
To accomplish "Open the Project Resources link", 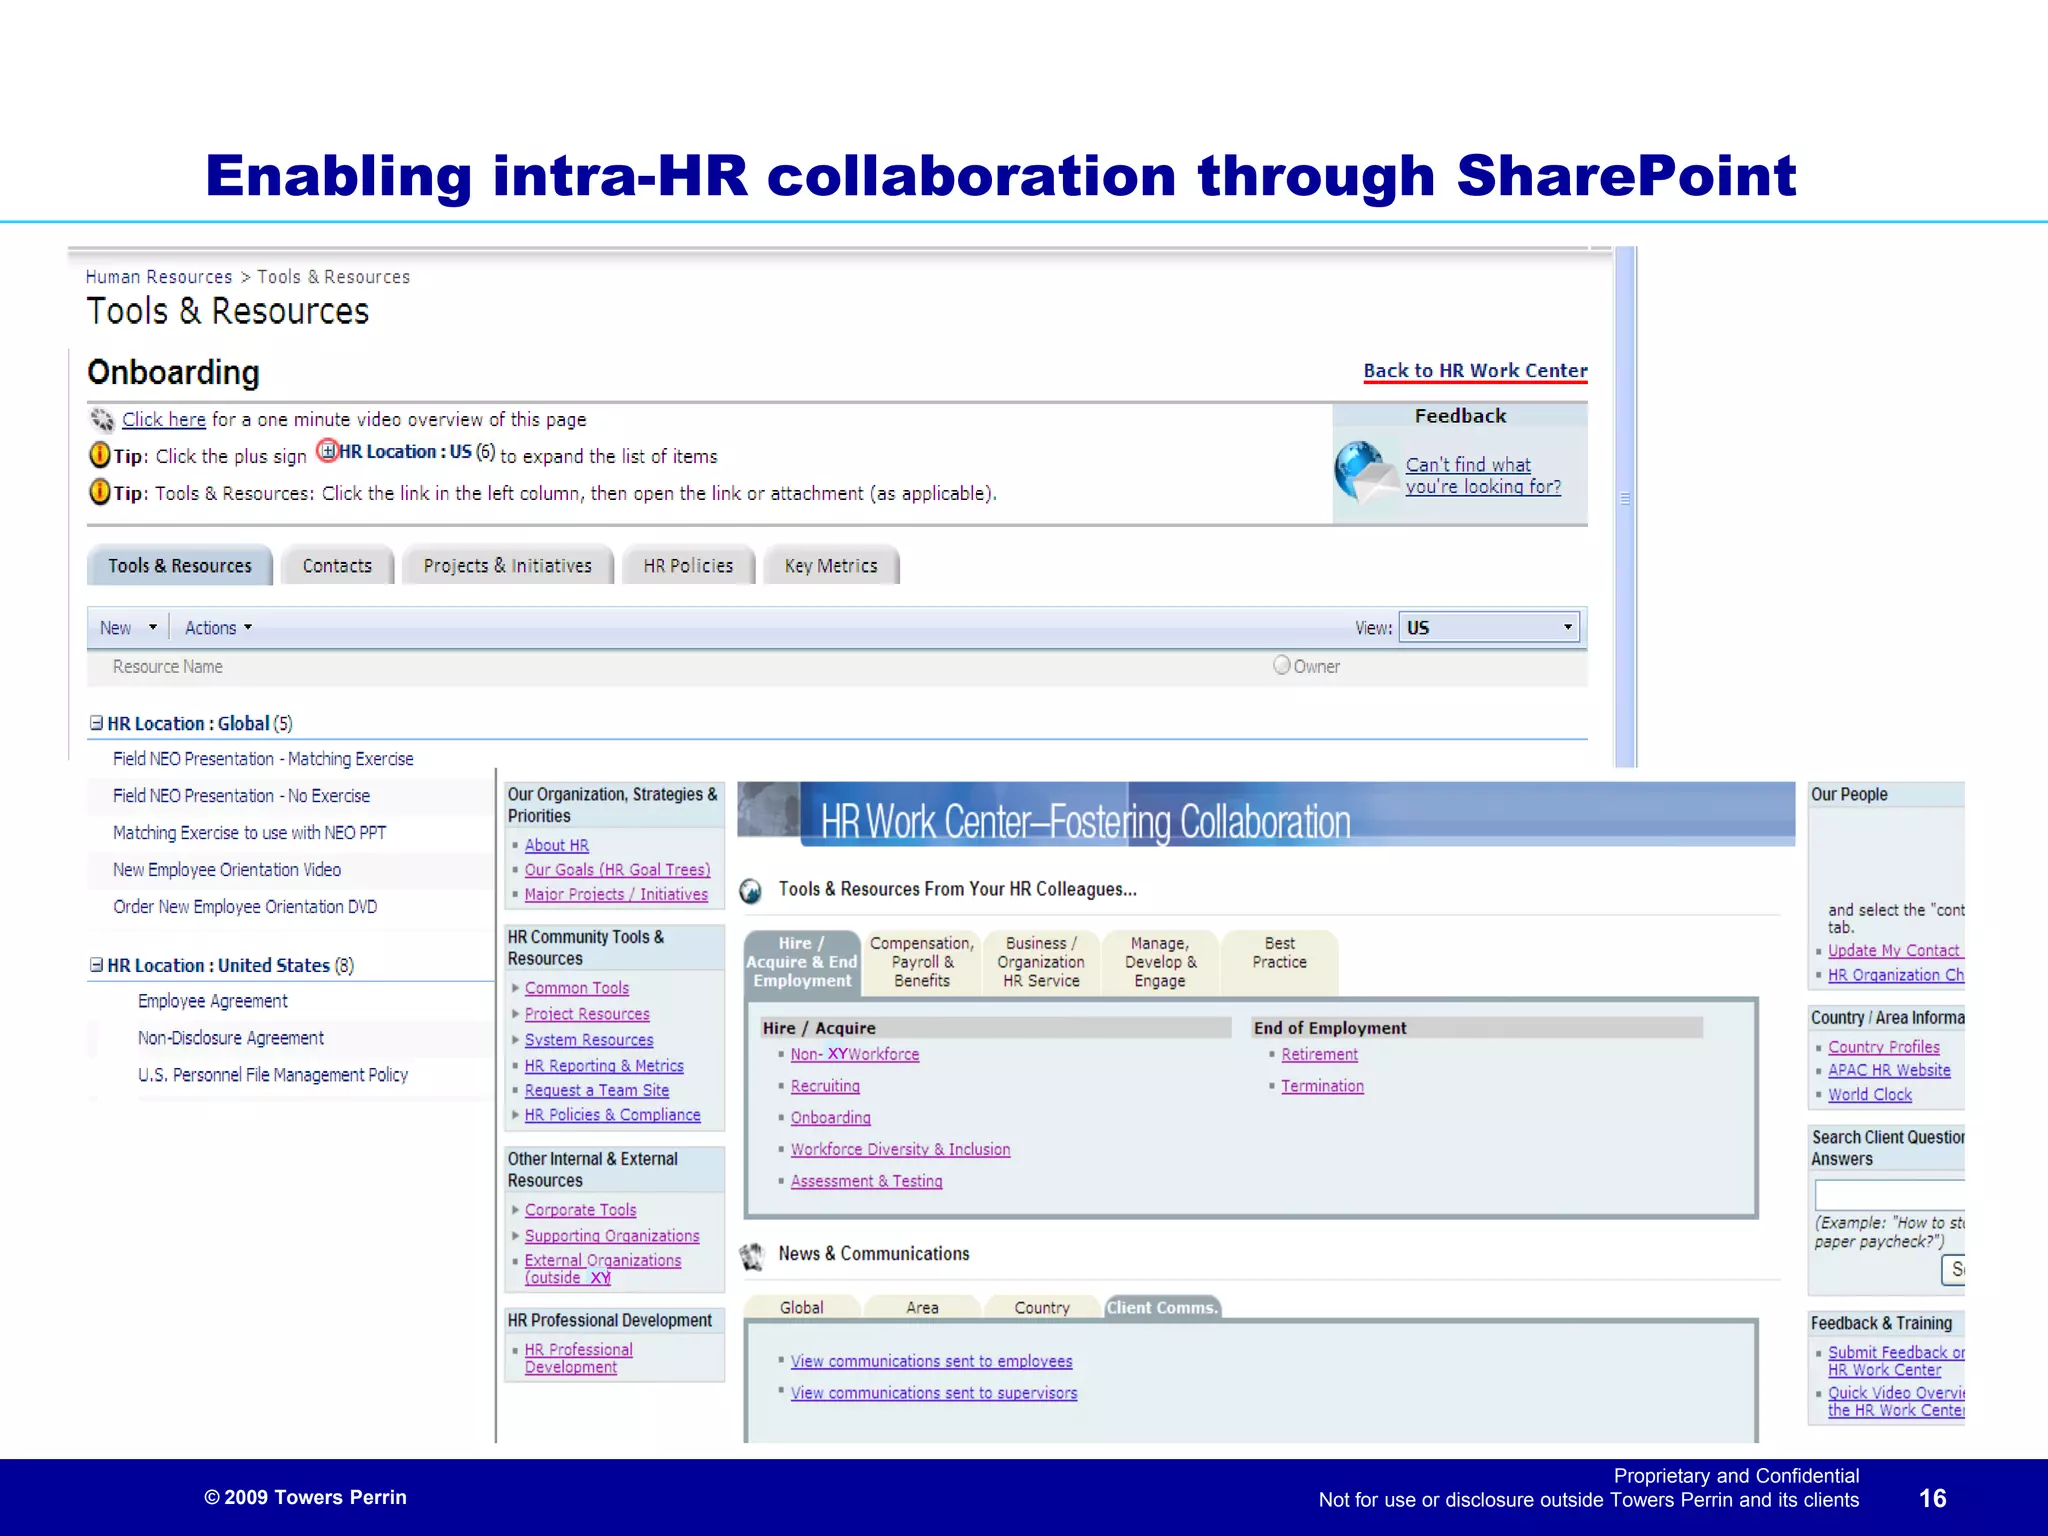I will 587,1014.
